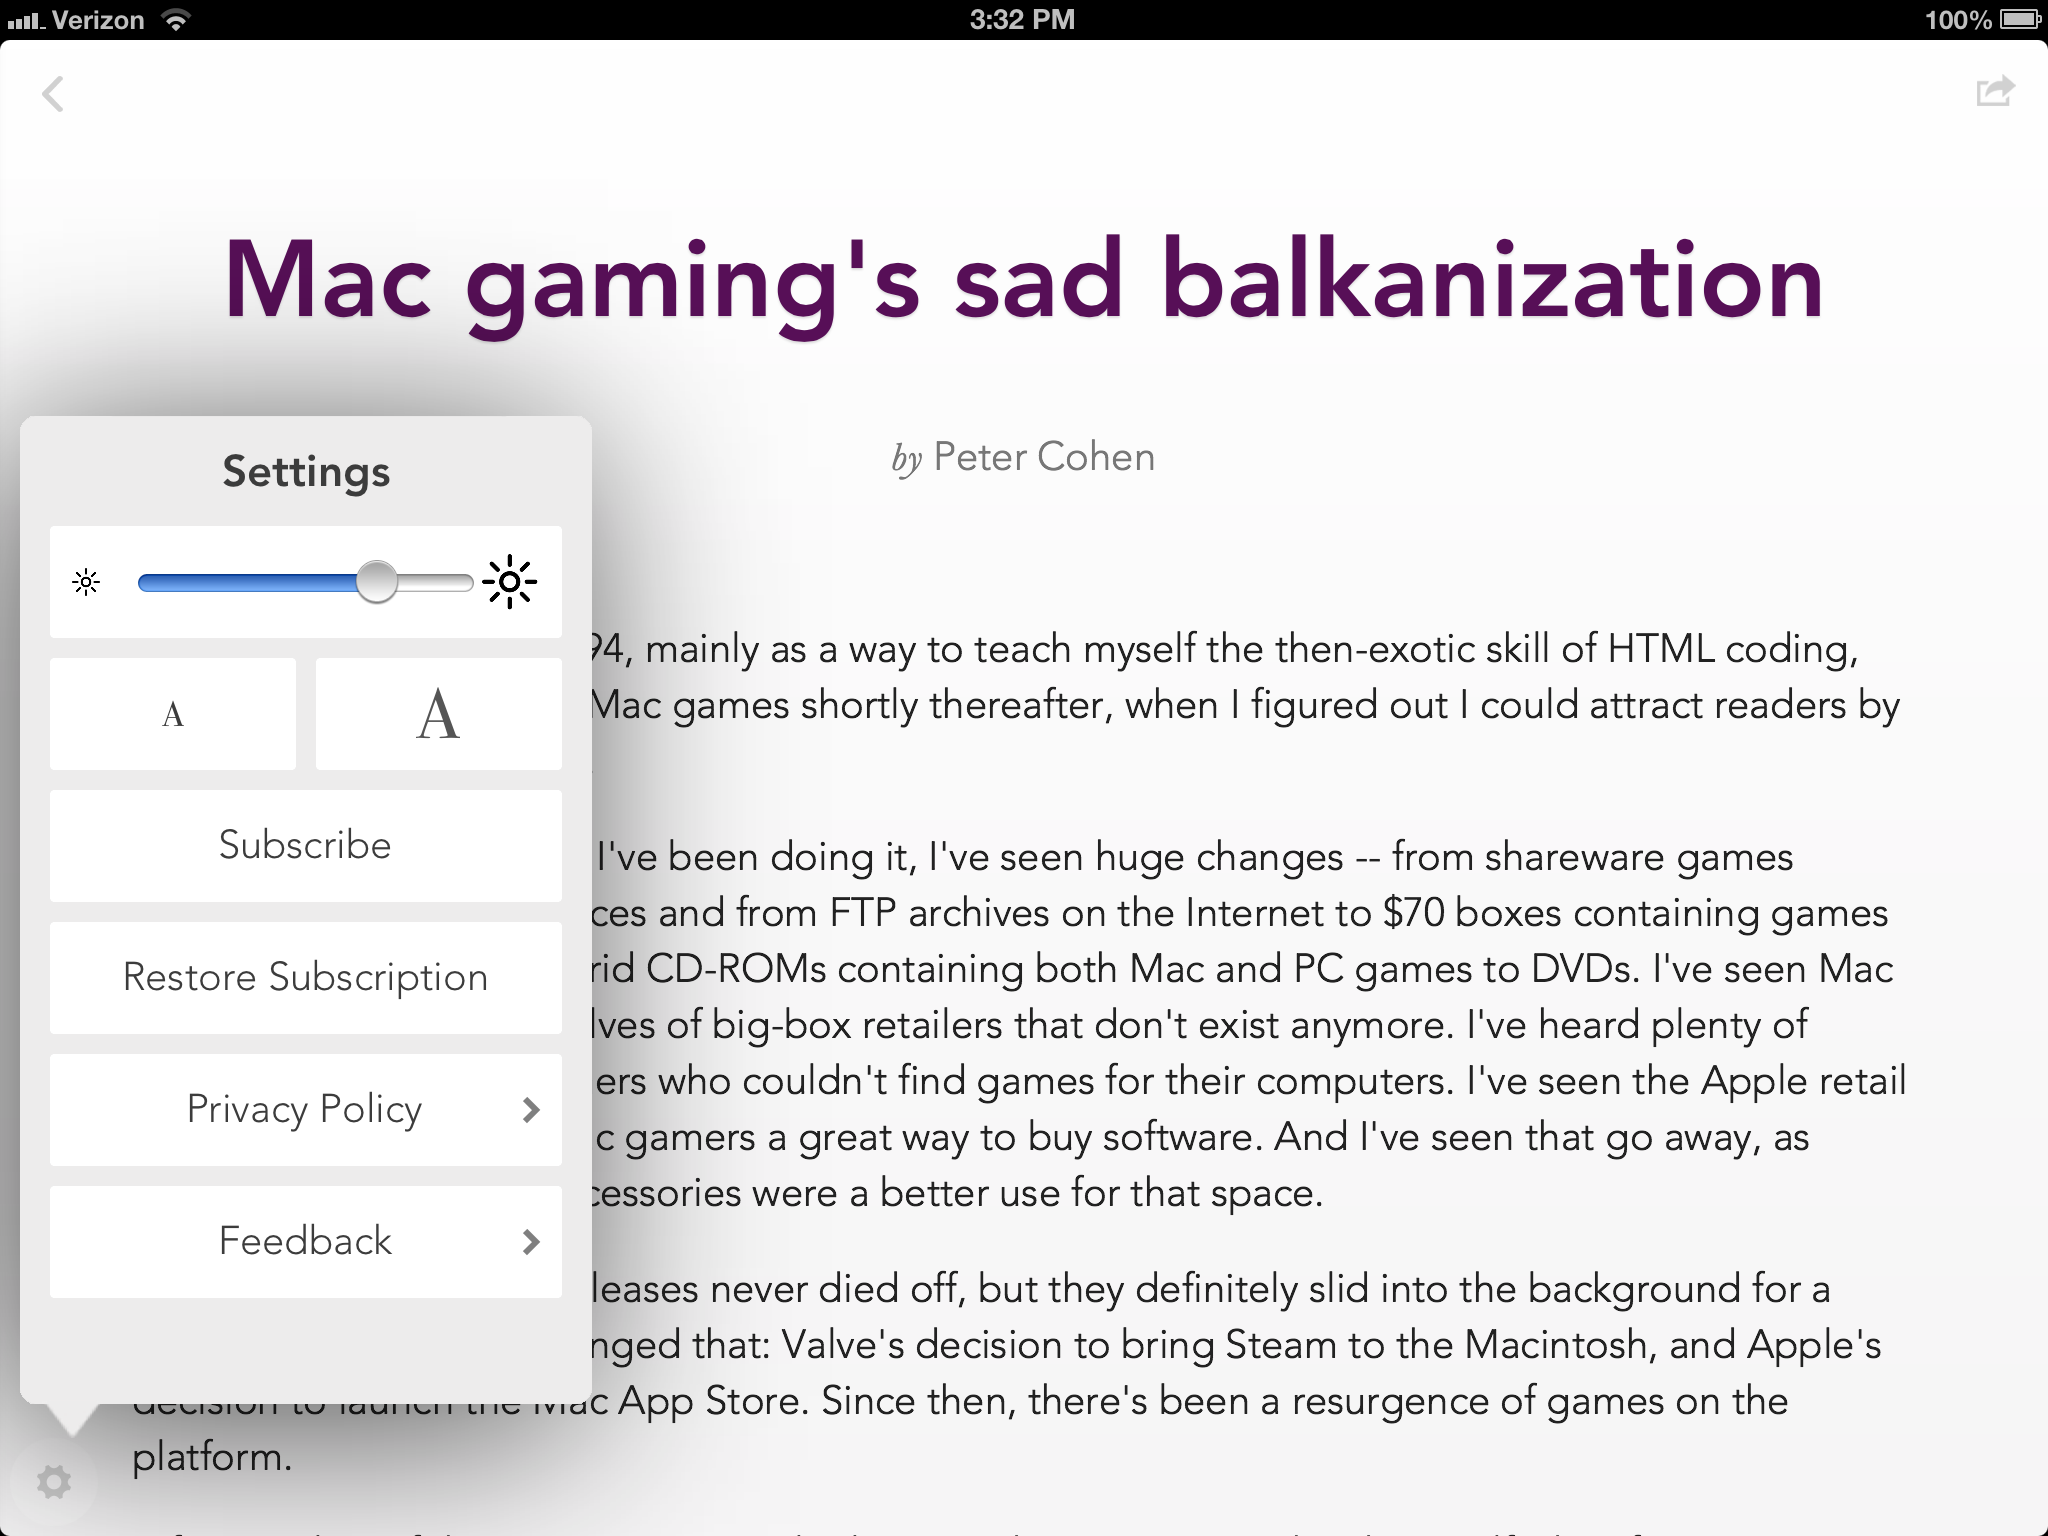Decrease text size with small A
The width and height of the screenshot is (2048, 1536).
pyautogui.click(x=173, y=714)
